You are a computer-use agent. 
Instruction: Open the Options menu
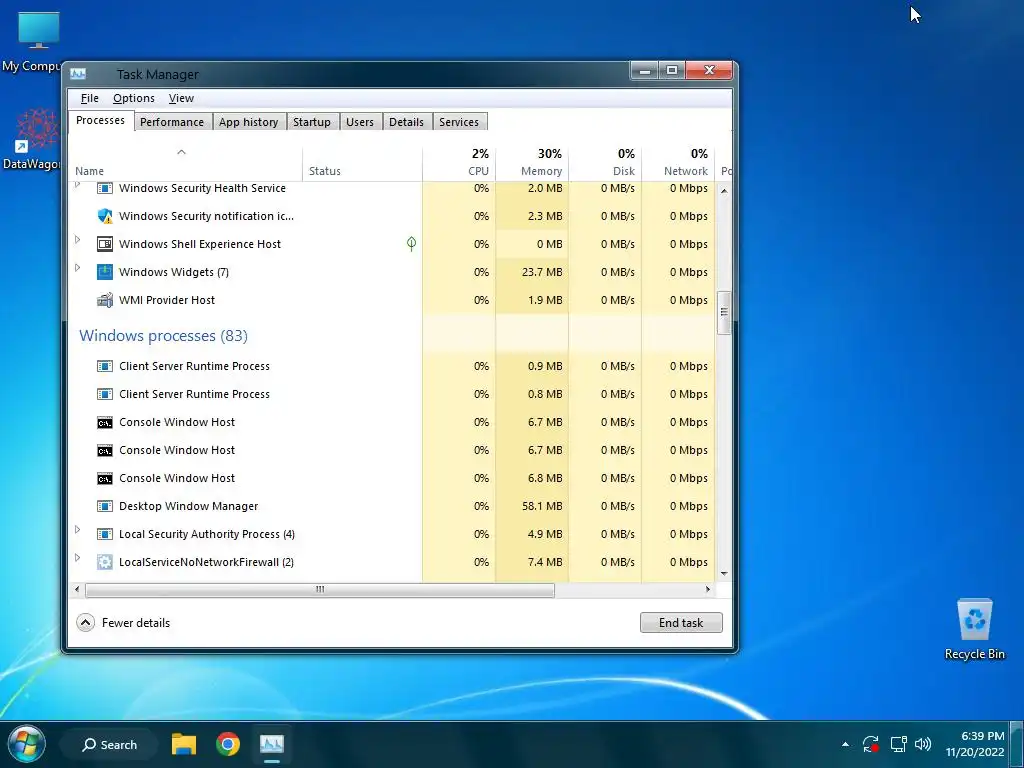[x=134, y=98]
